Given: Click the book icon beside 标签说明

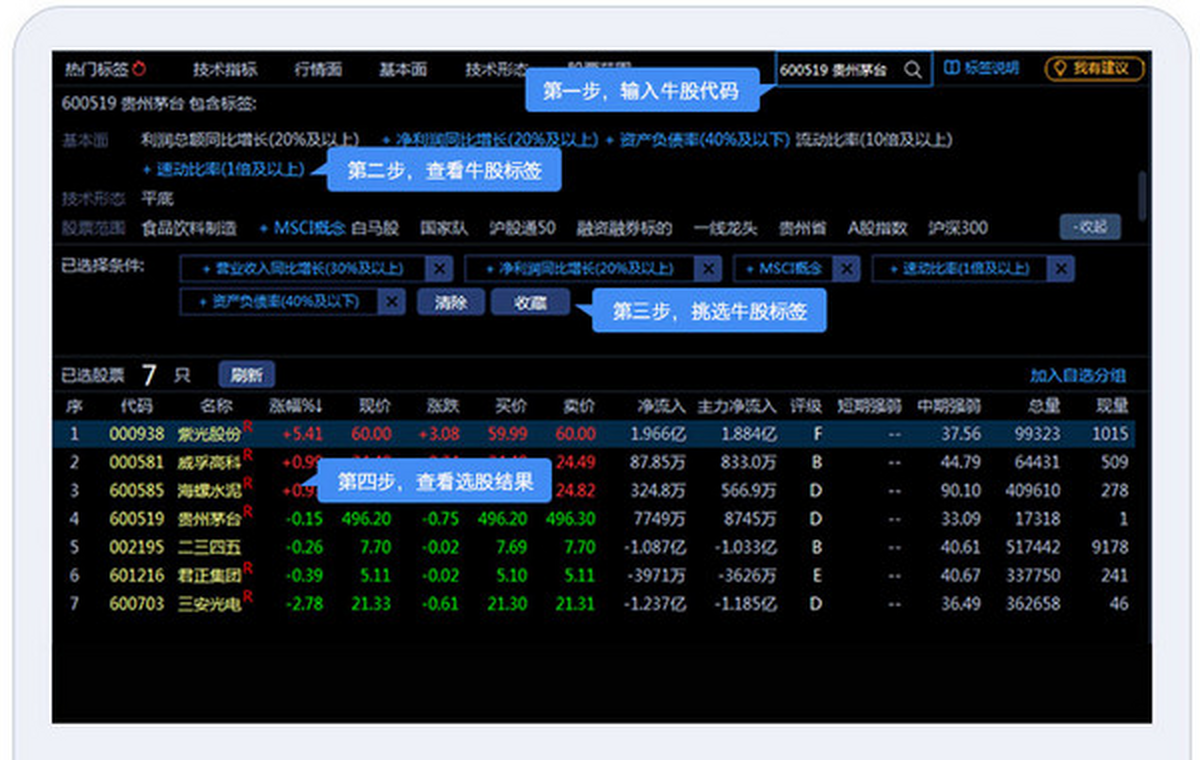Looking at the screenshot, I should 951,68.
